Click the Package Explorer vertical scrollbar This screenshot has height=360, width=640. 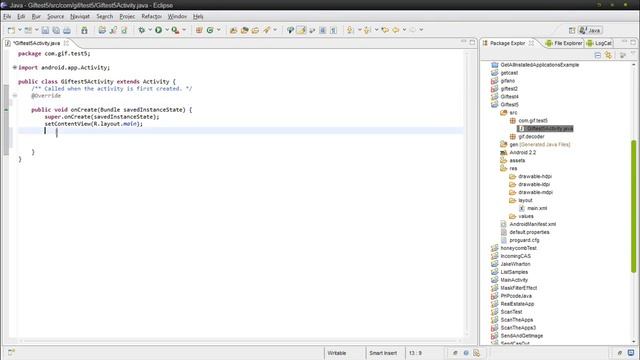click(x=633, y=206)
